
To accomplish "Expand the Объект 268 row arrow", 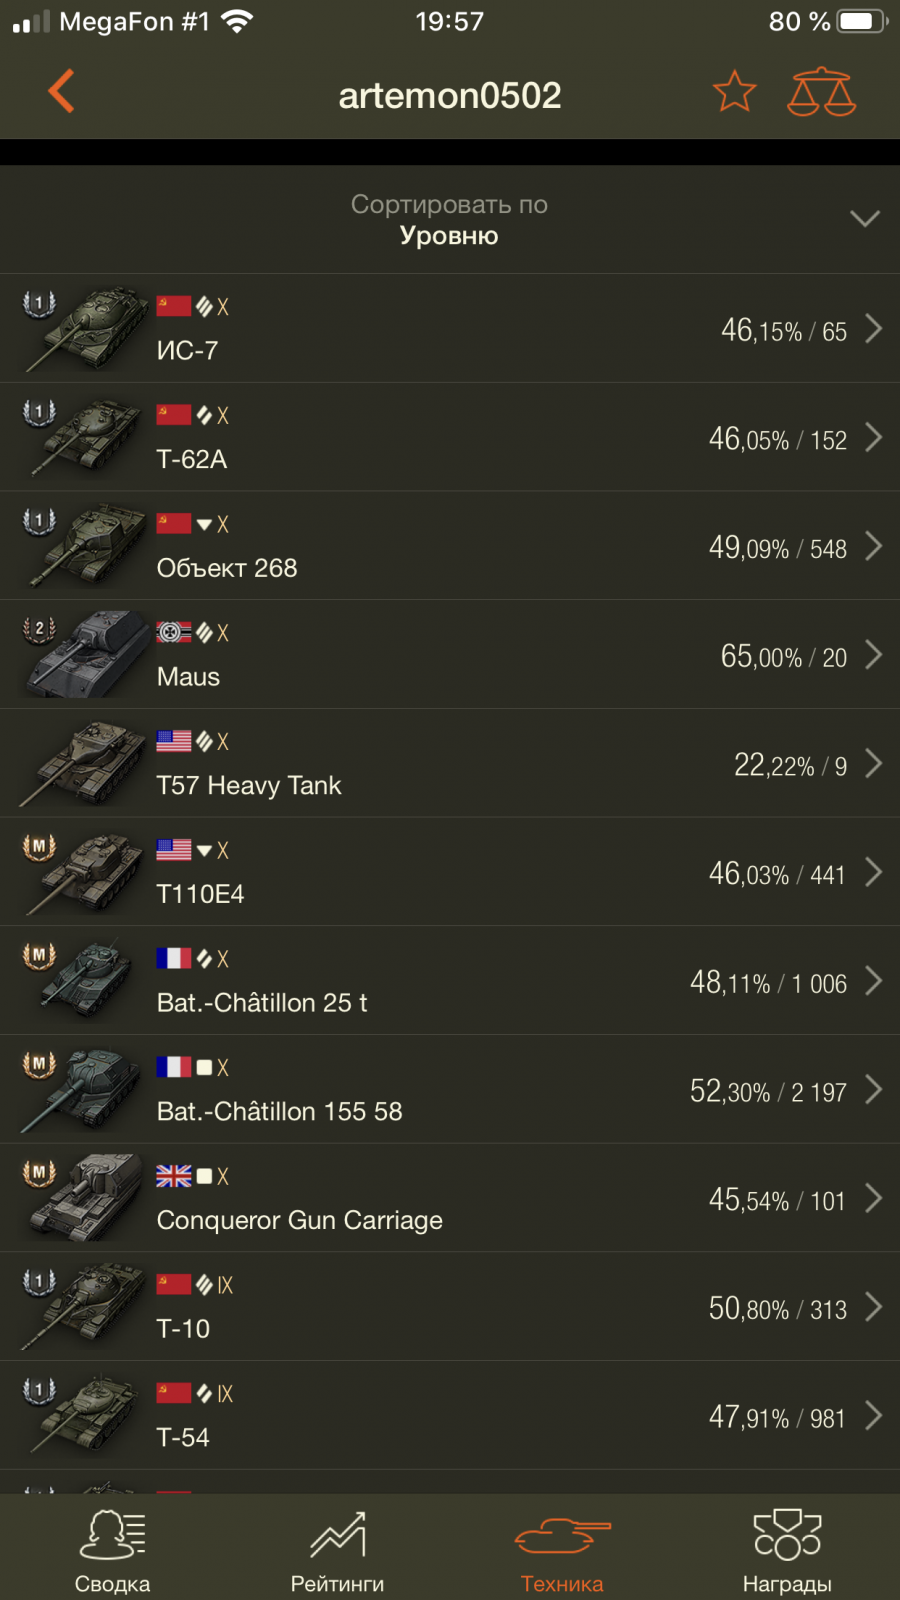I will pyautogui.click(x=873, y=546).
